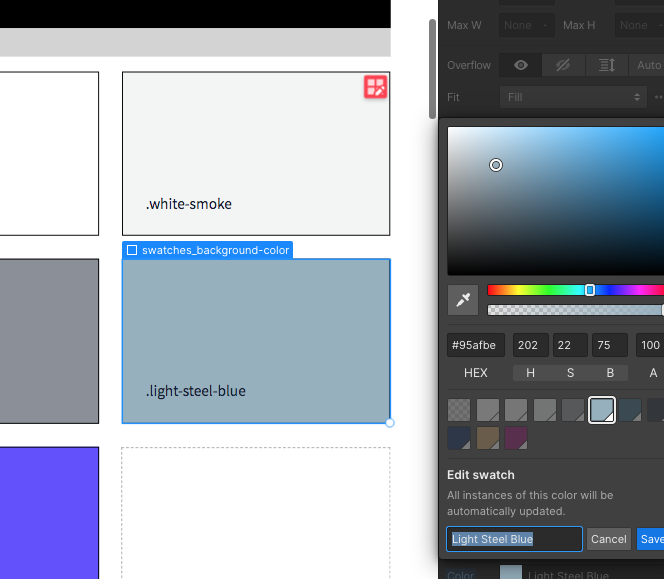Open the Fit dropdown showing Fill

coord(573,97)
